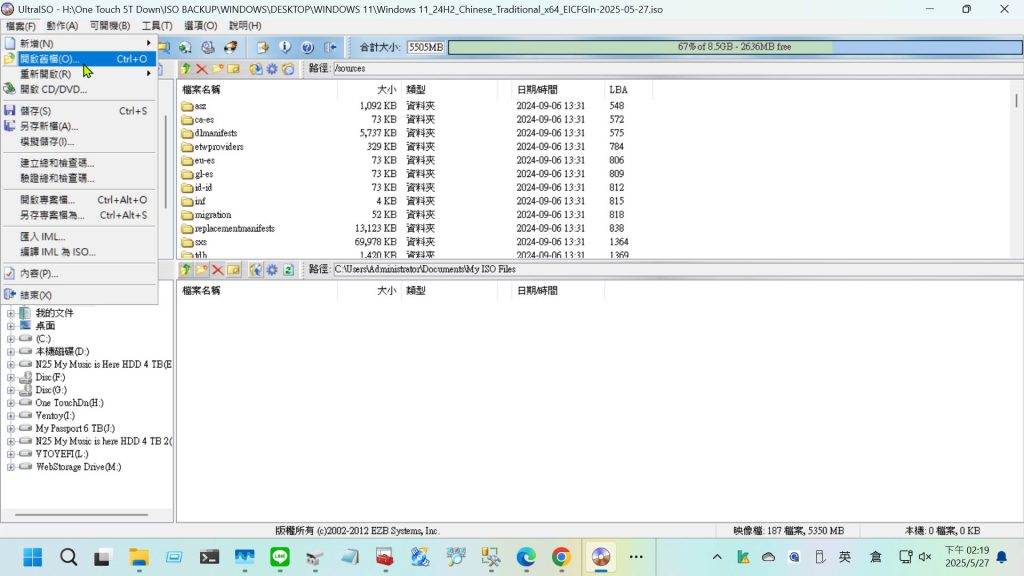The width and height of the screenshot is (1024, 576).
Task: Click the up-folder arrow icon beside /sources path
Action: tap(185, 69)
